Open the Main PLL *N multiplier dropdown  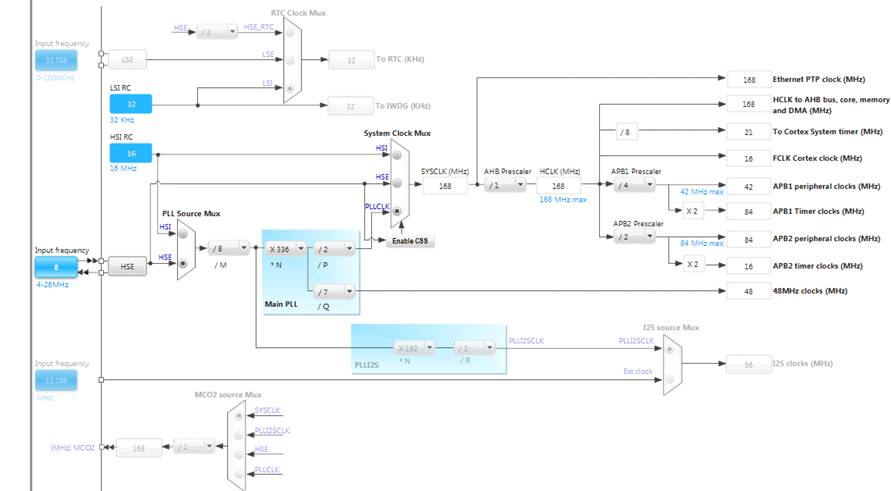click(285, 248)
